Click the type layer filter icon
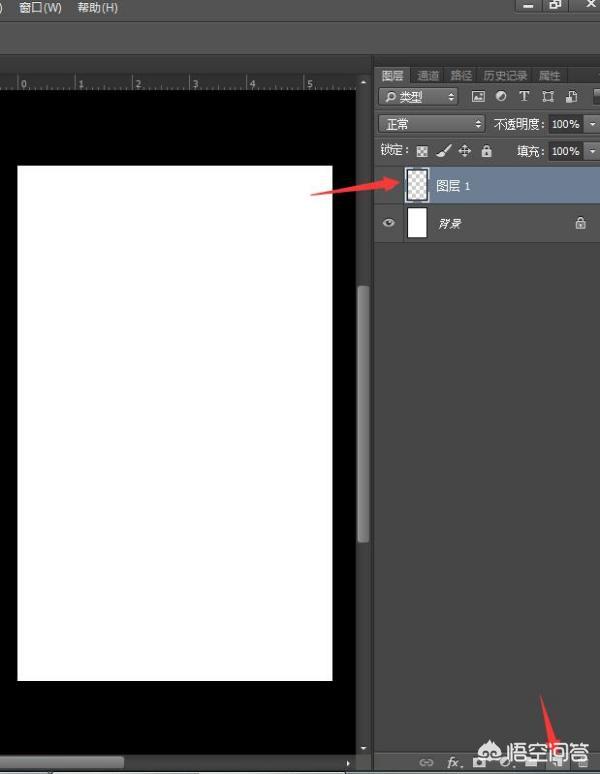600x774 pixels. click(524, 97)
